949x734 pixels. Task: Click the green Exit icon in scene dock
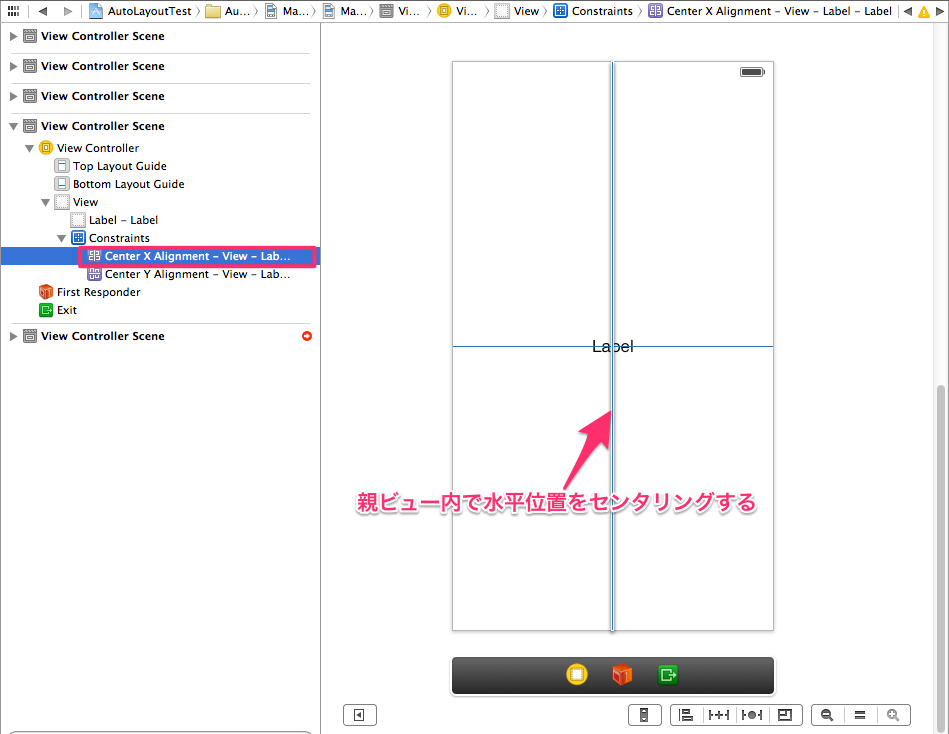[x=667, y=675]
